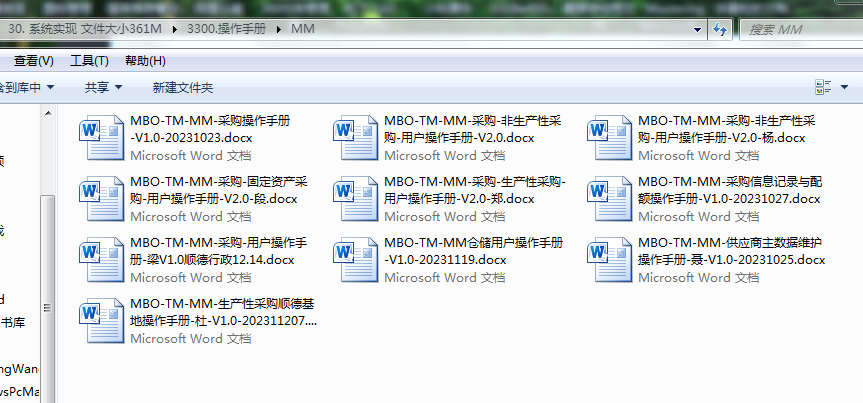Image resolution: width=863 pixels, height=403 pixels.
Task: Select the MM仓储用户操作手册 Word document icon
Action: tap(356, 255)
